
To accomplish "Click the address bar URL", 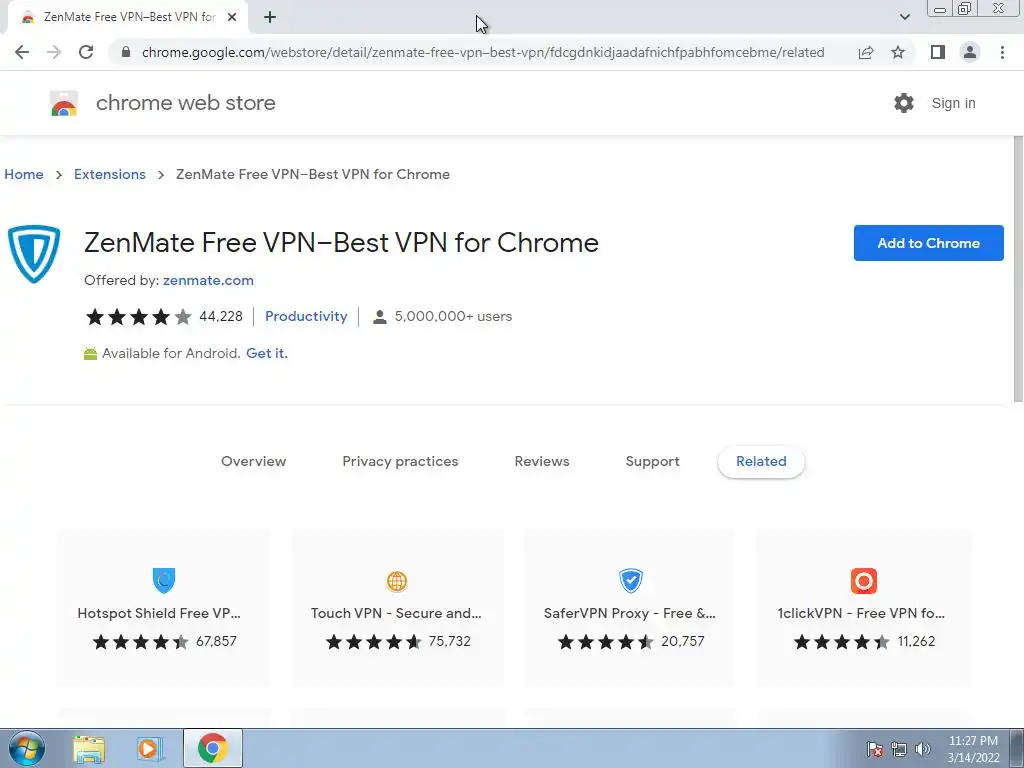I will pyautogui.click(x=483, y=52).
